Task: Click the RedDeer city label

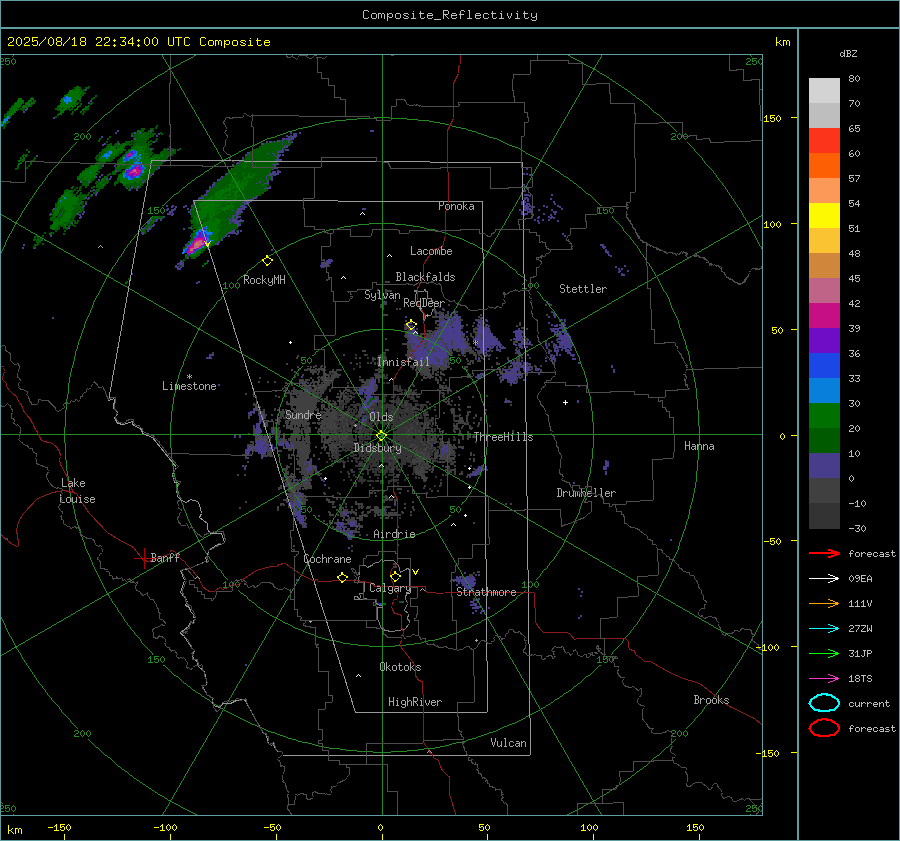Action: pyautogui.click(x=424, y=303)
